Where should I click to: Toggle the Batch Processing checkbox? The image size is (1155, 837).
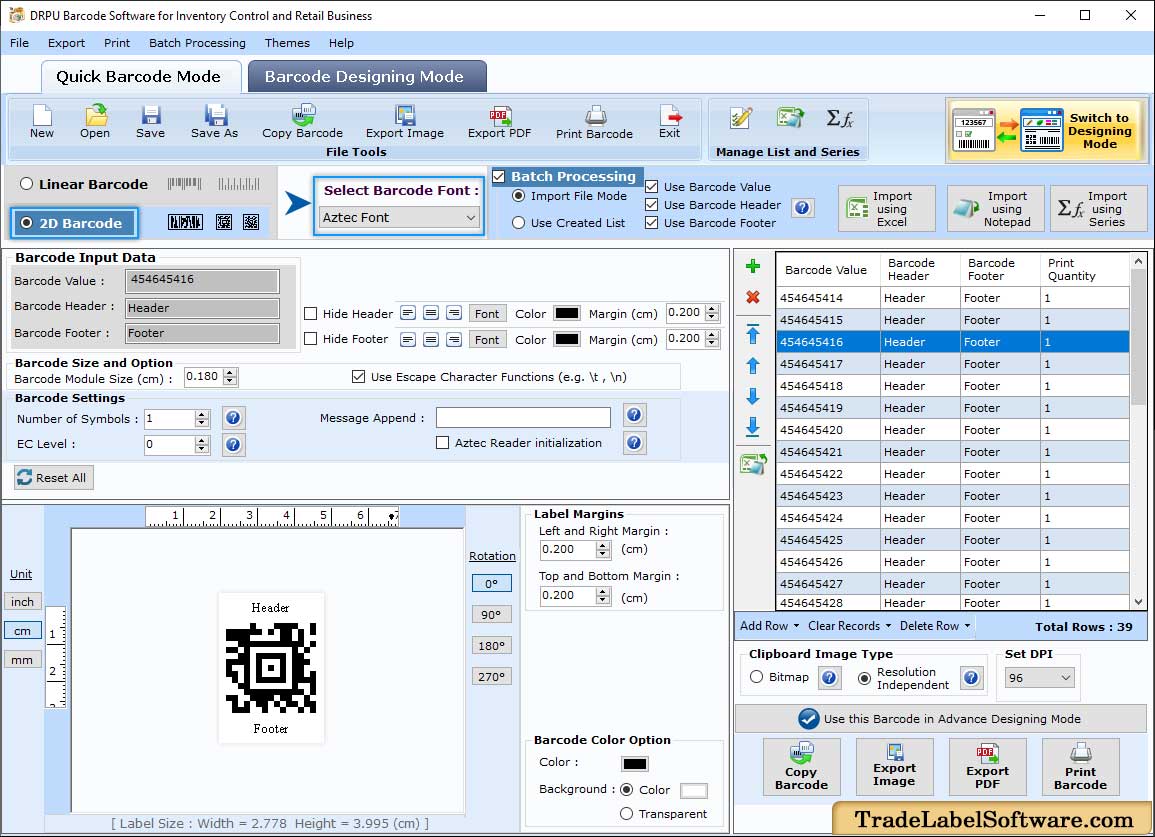499,177
